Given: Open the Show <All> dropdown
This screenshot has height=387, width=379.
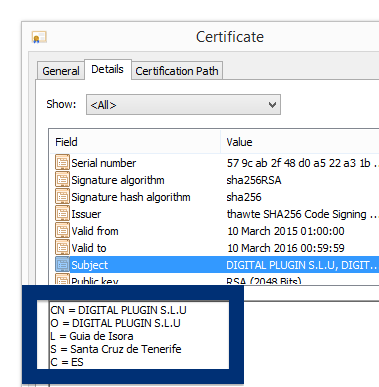Looking at the screenshot, I should coord(183,105).
